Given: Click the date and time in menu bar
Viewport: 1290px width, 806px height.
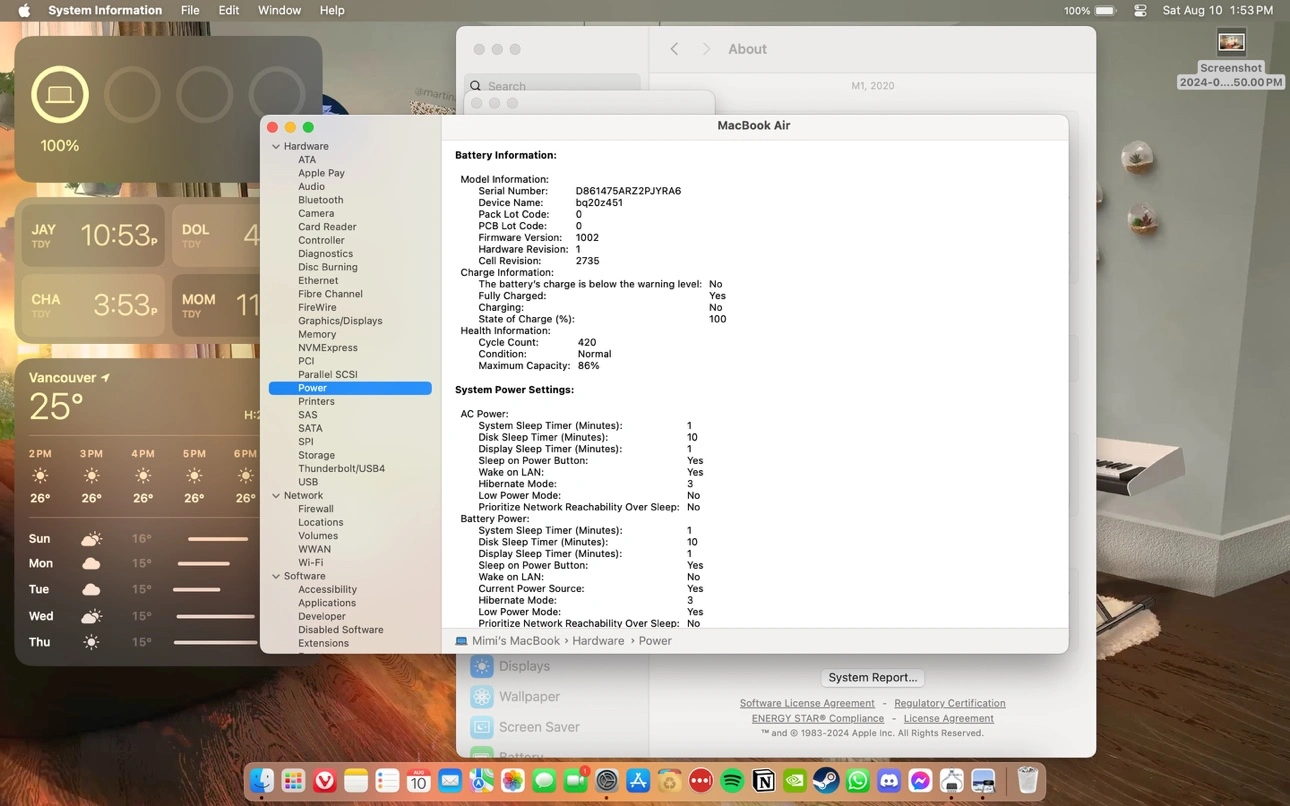Looking at the screenshot, I should (x=1218, y=10).
